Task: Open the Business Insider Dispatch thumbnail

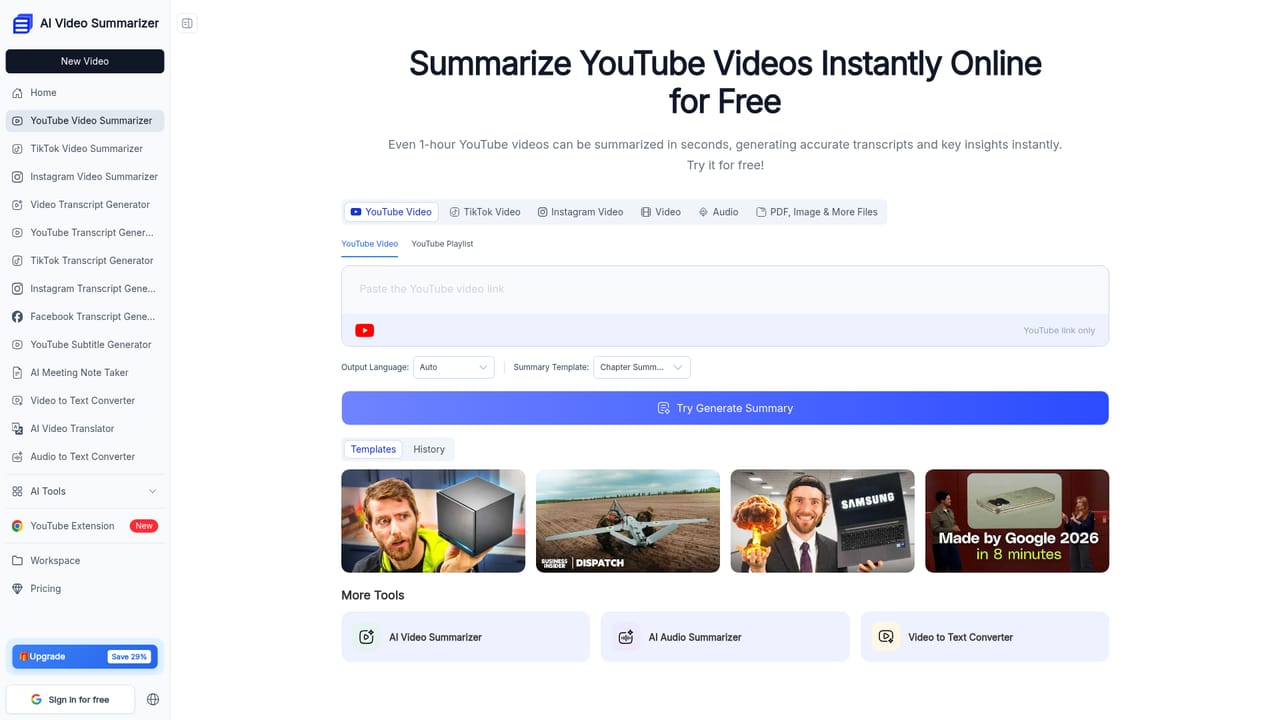Action: (628, 521)
